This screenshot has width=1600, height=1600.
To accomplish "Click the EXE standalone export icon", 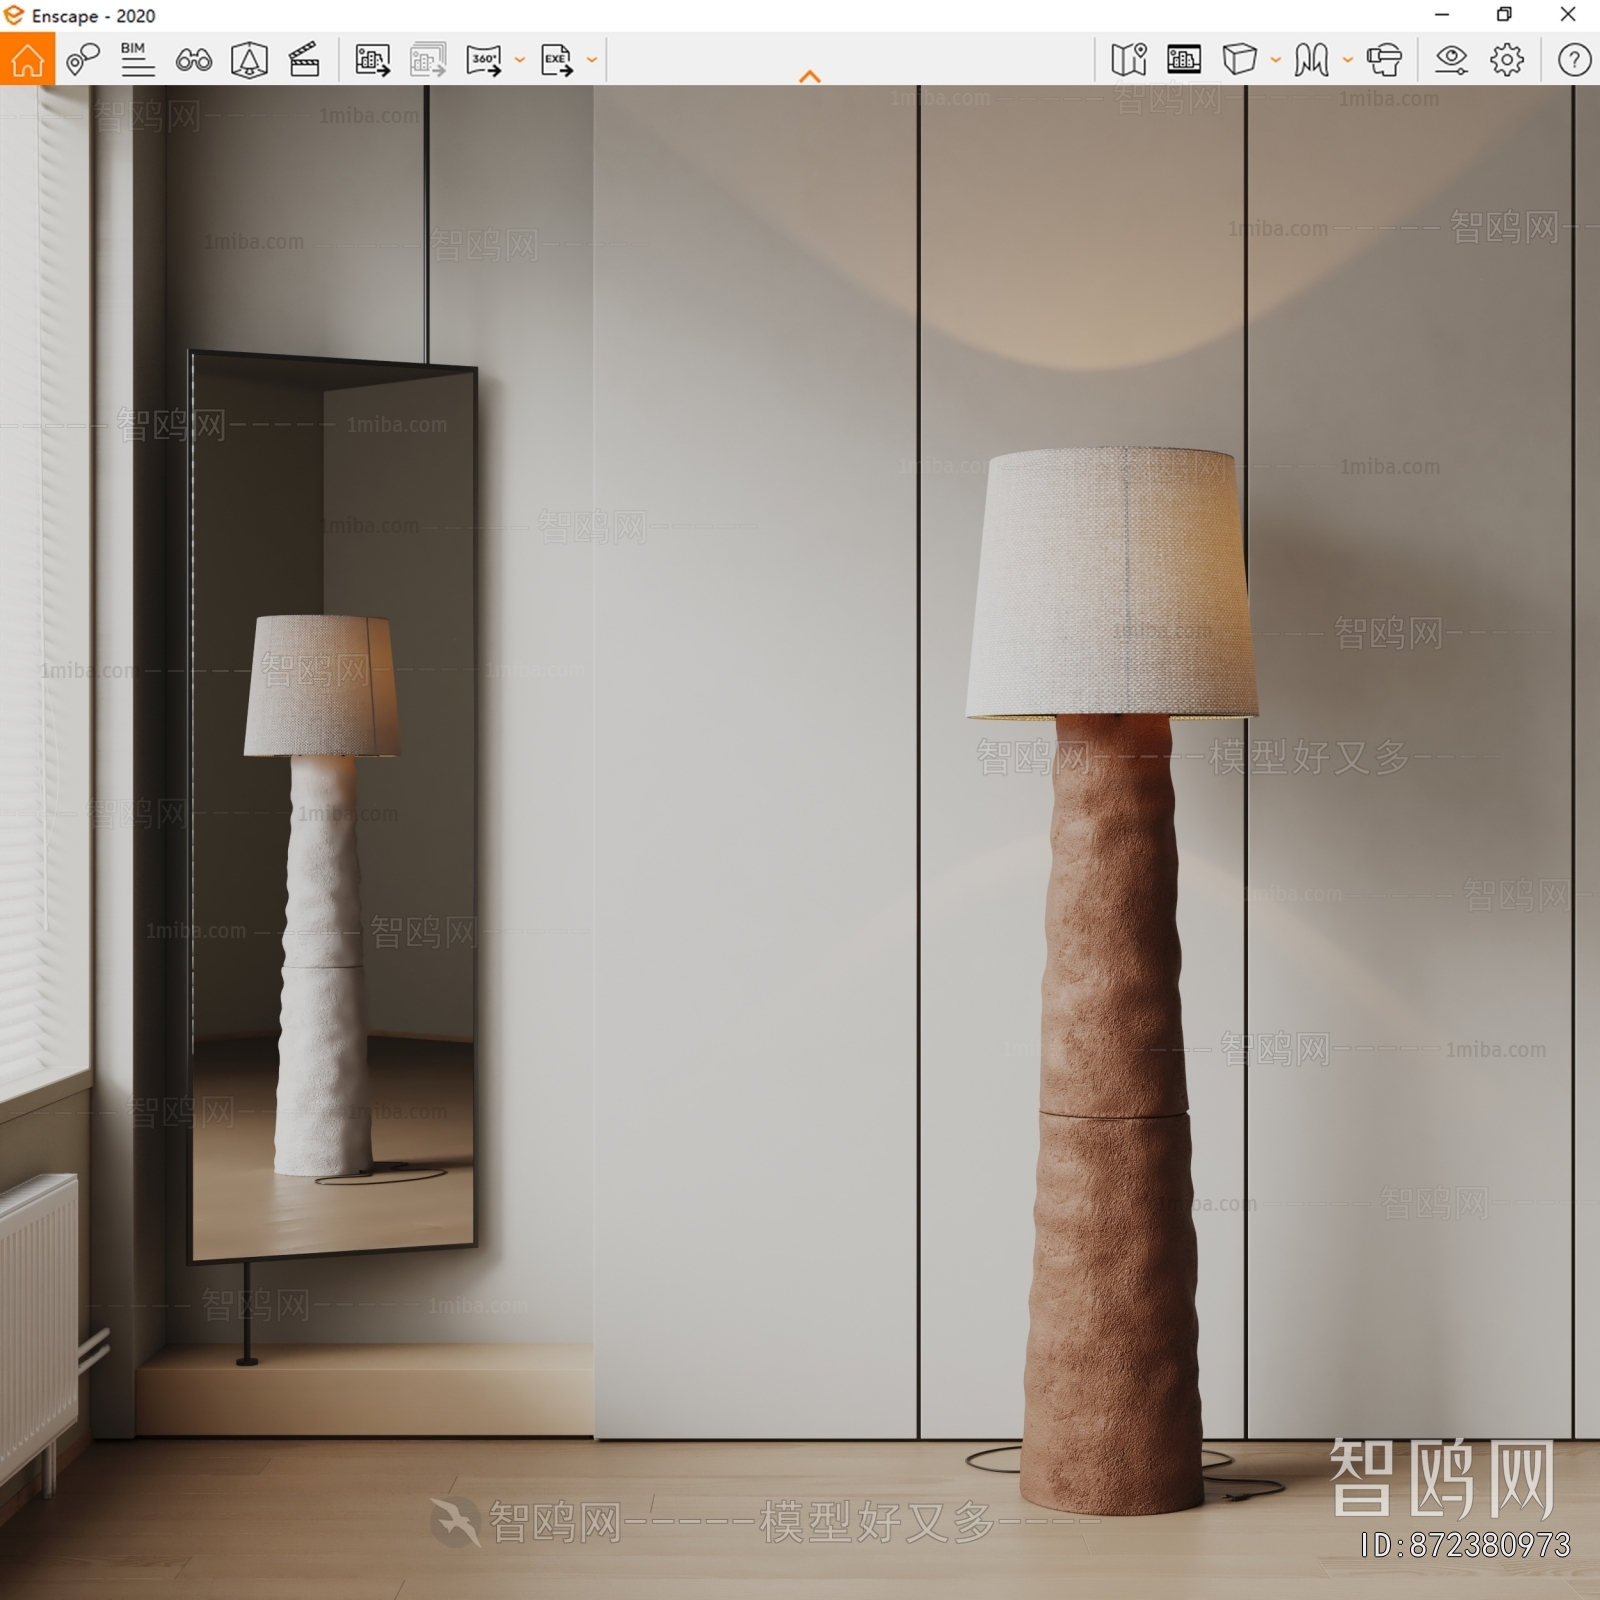I will (x=556, y=60).
